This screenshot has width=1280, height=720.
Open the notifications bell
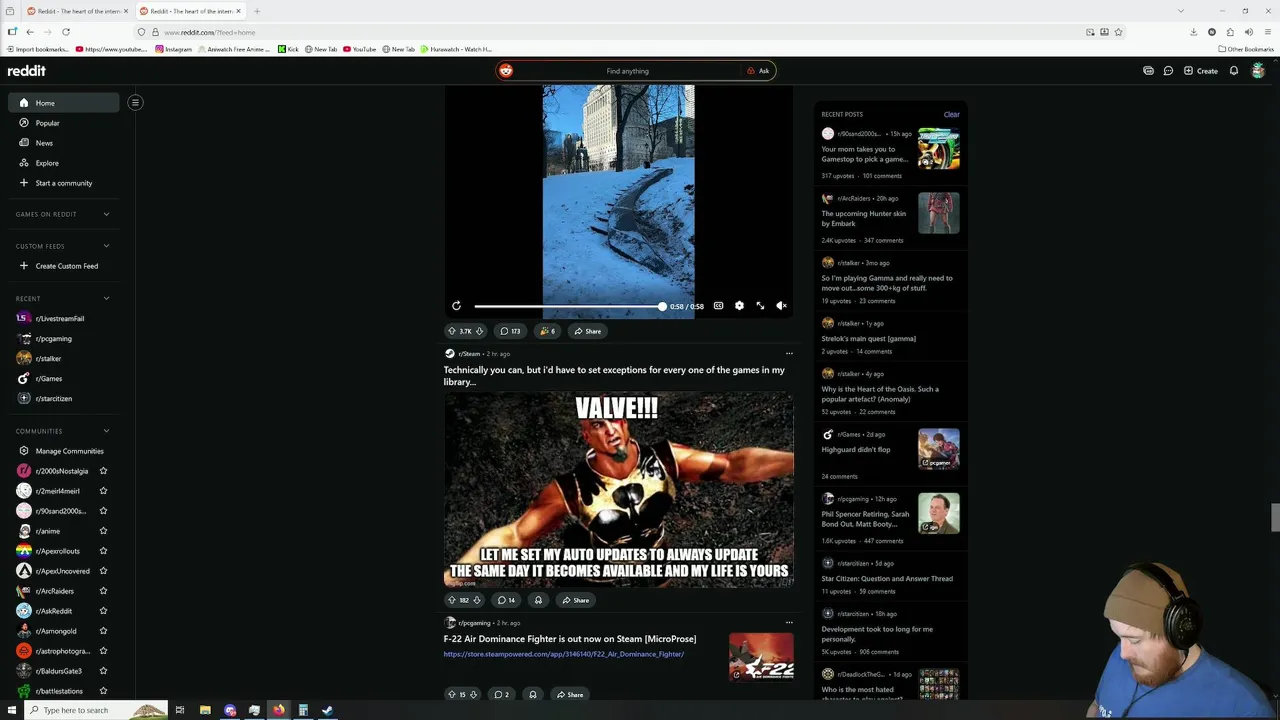coord(1234,71)
